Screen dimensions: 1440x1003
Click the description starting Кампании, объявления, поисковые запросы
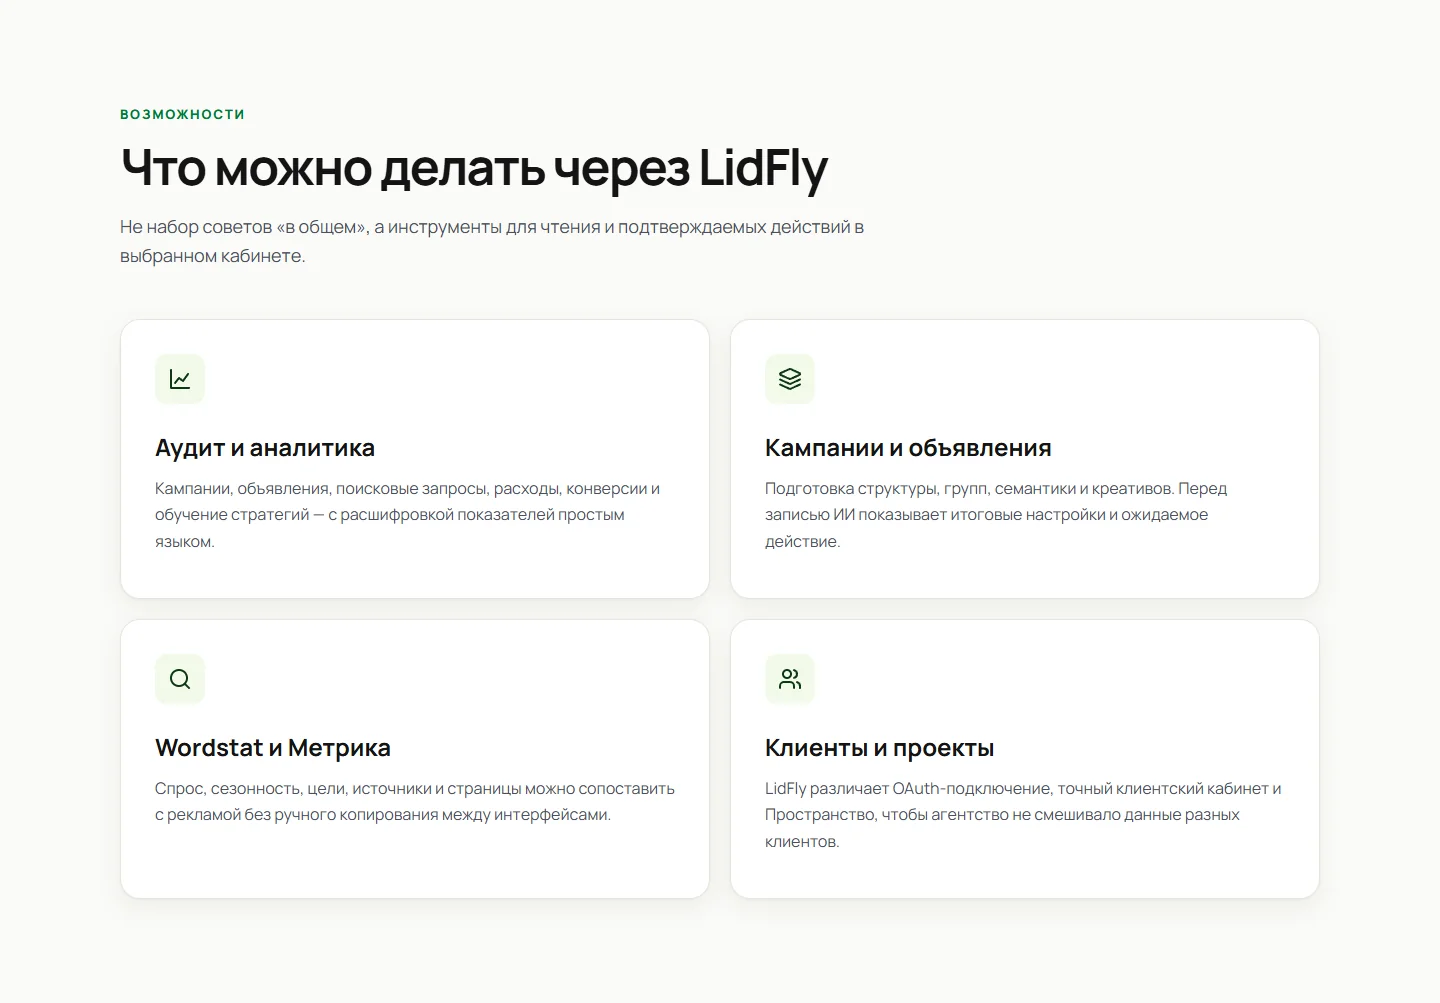[x=407, y=515]
